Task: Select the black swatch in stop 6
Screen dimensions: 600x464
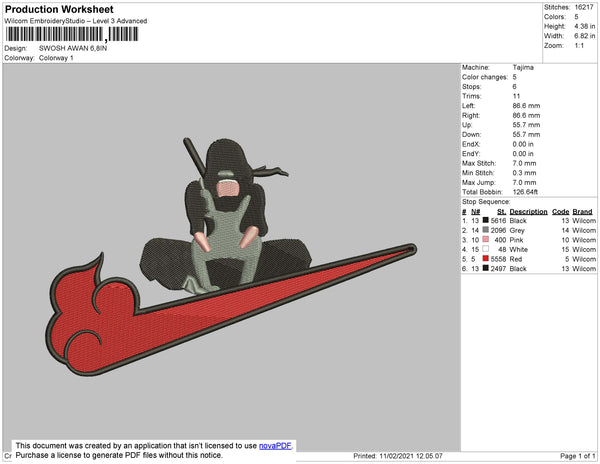Action: [x=486, y=268]
